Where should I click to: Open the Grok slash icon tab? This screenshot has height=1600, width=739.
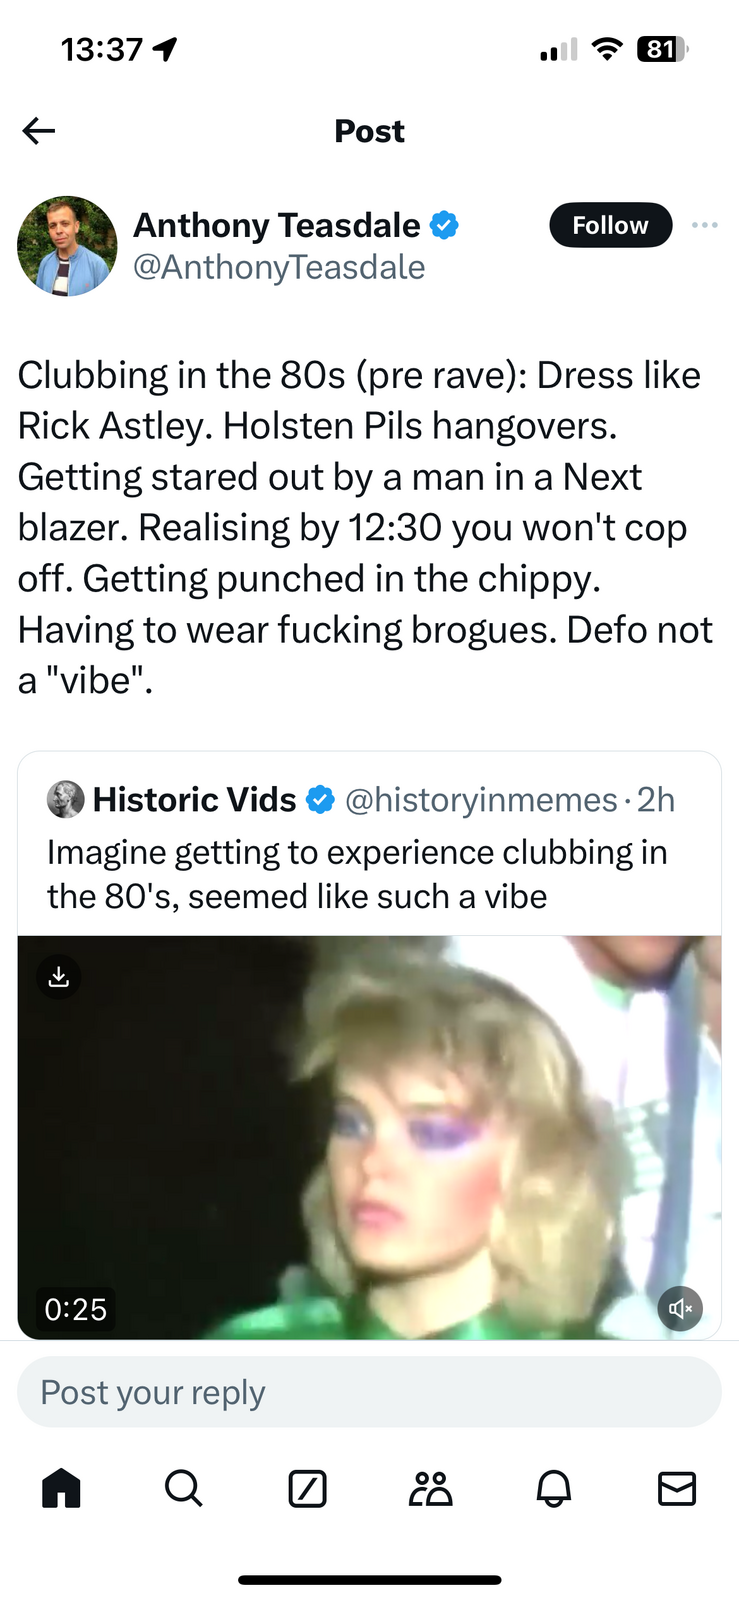[x=307, y=1488]
